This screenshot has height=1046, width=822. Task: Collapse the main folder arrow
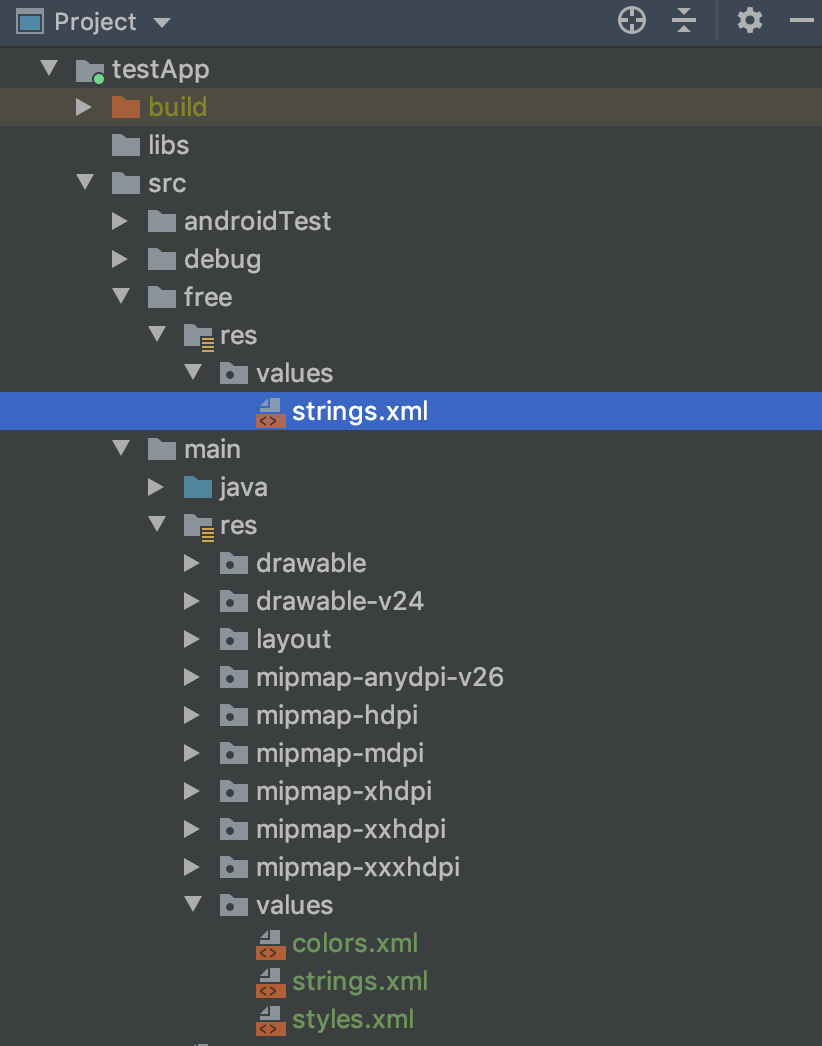click(x=121, y=448)
